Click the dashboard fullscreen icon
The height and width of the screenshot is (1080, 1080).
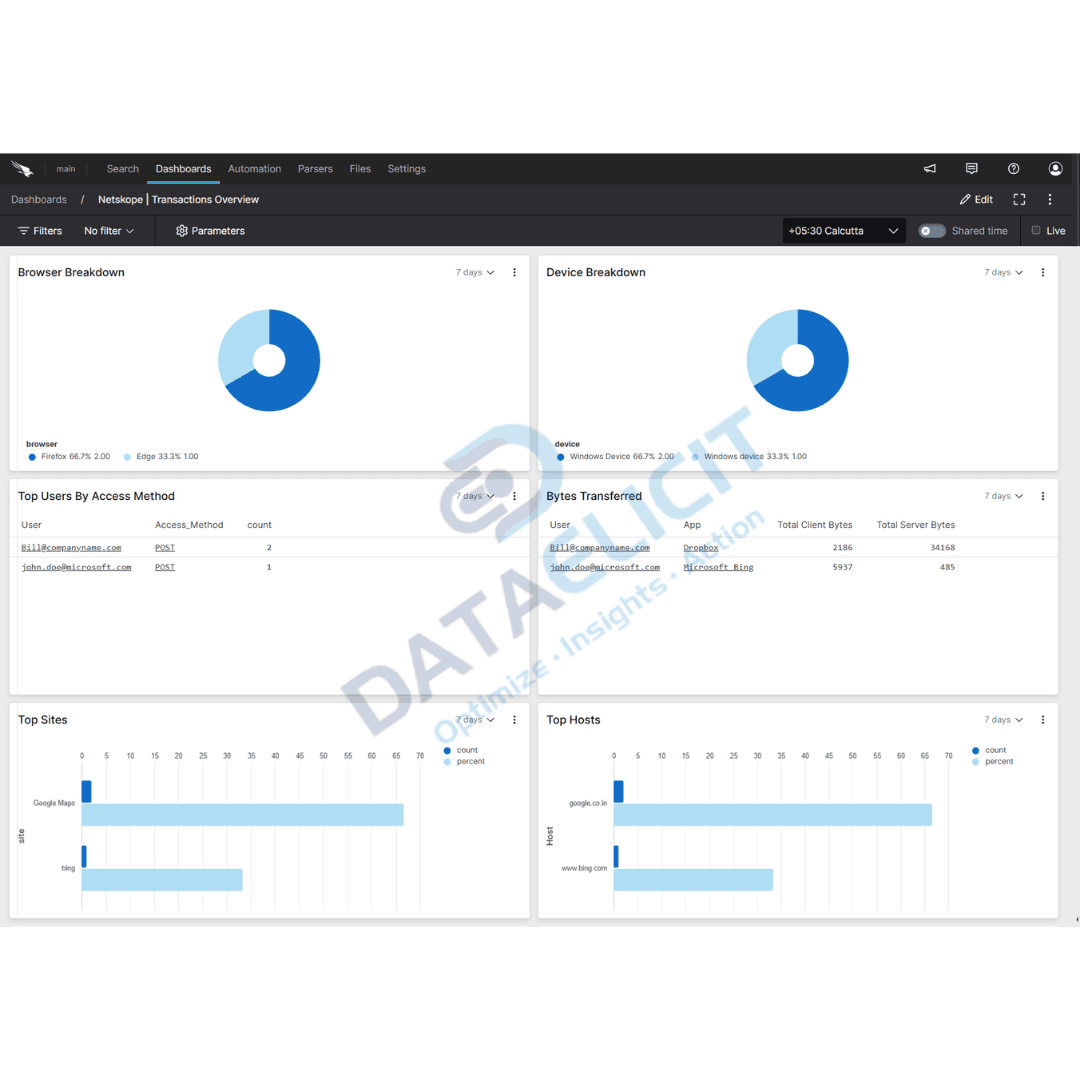click(x=1019, y=199)
